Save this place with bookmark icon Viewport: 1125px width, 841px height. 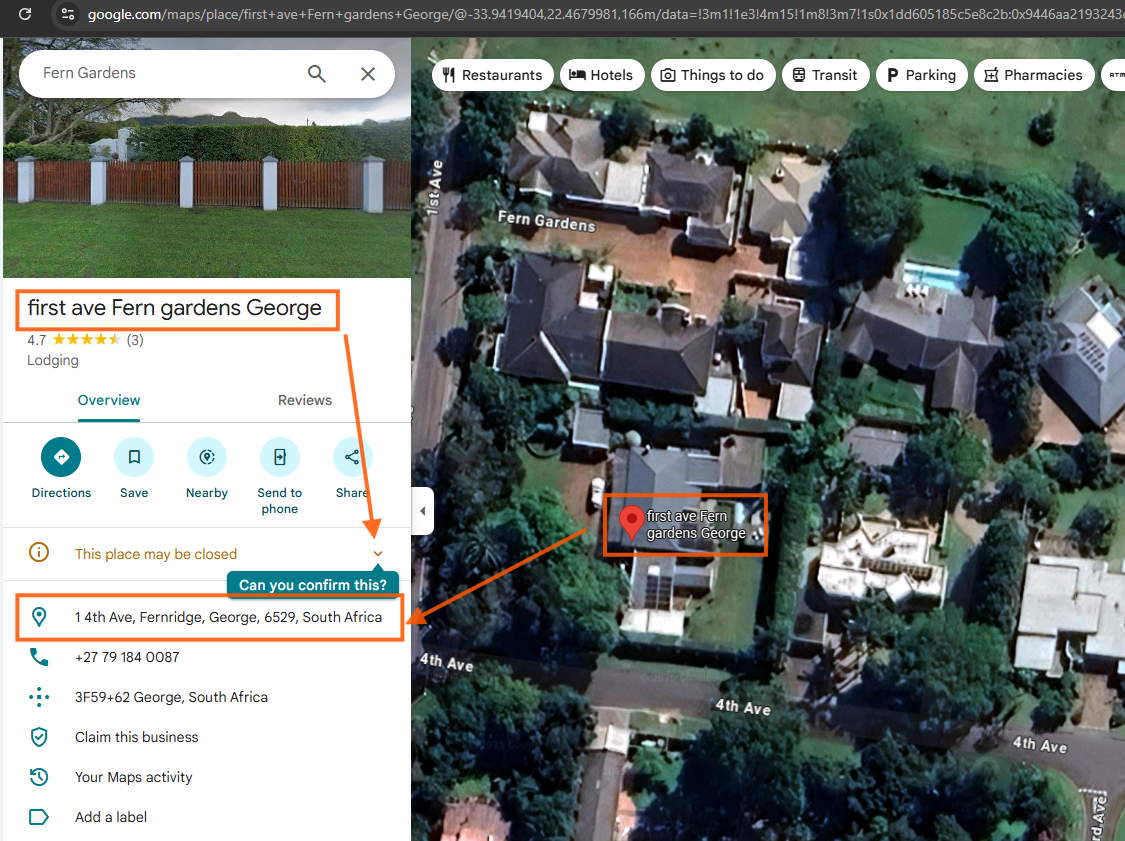pos(134,457)
